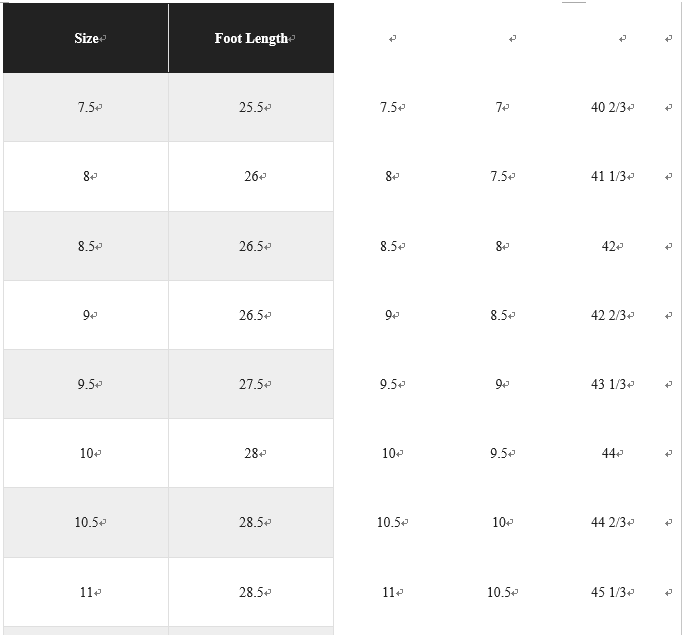
Task: Click size 10.5 in the first column
Action: (x=86, y=522)
